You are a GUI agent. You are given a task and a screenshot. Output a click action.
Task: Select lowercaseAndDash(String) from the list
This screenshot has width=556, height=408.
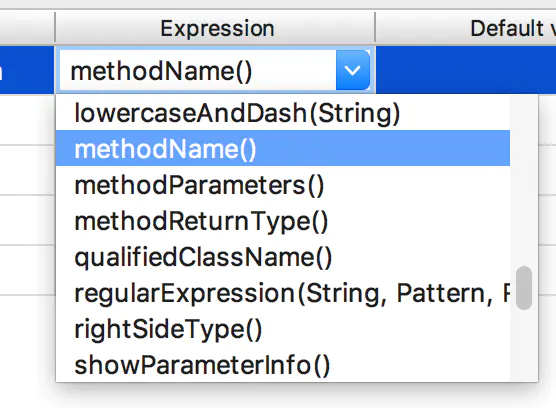pyautogui.click(x=283, y=113)
